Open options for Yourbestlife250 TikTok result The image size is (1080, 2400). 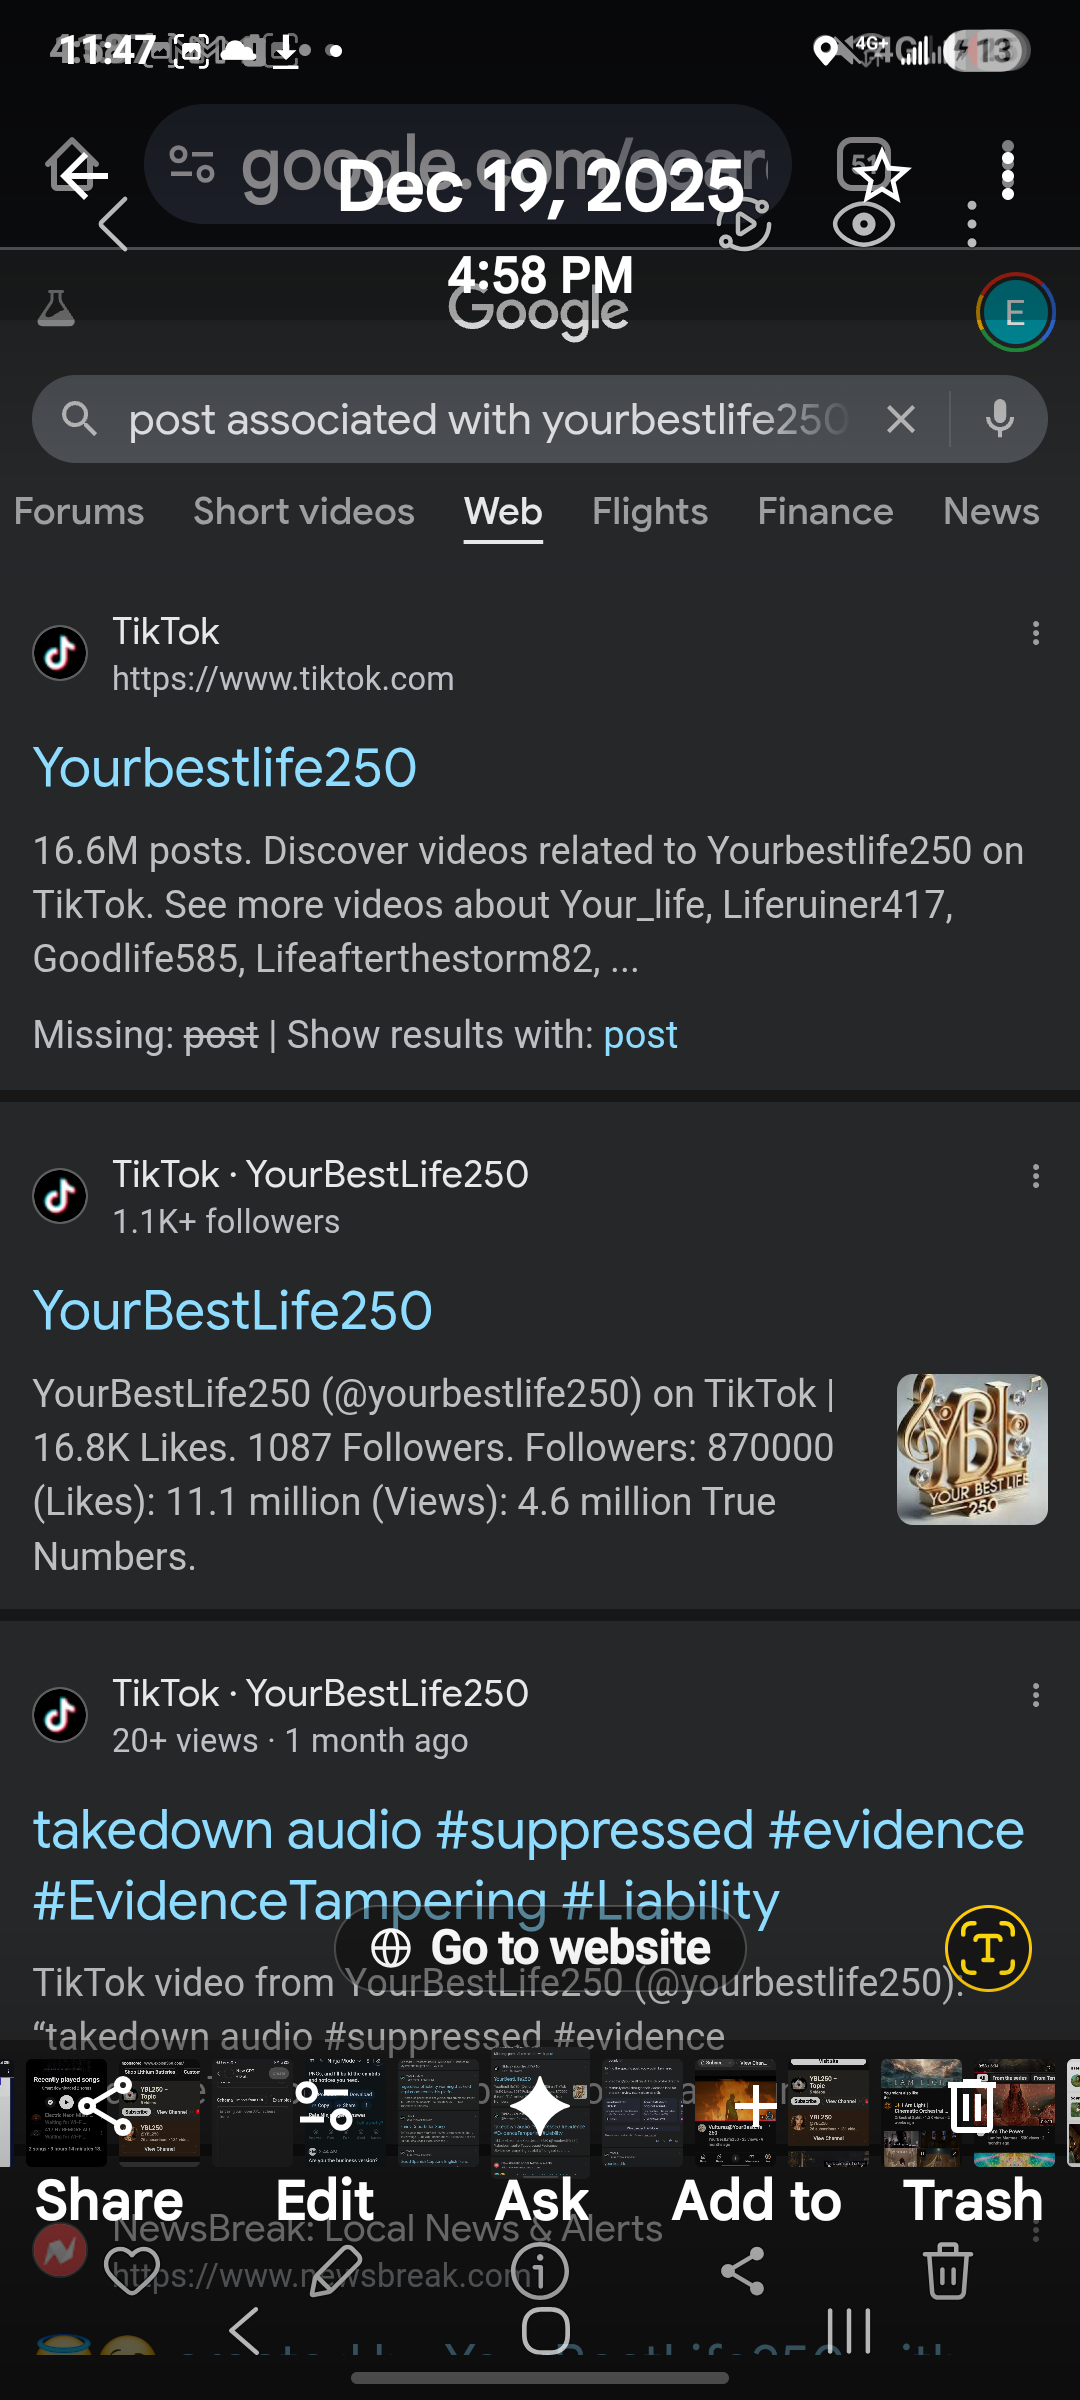coord(1036,633)
